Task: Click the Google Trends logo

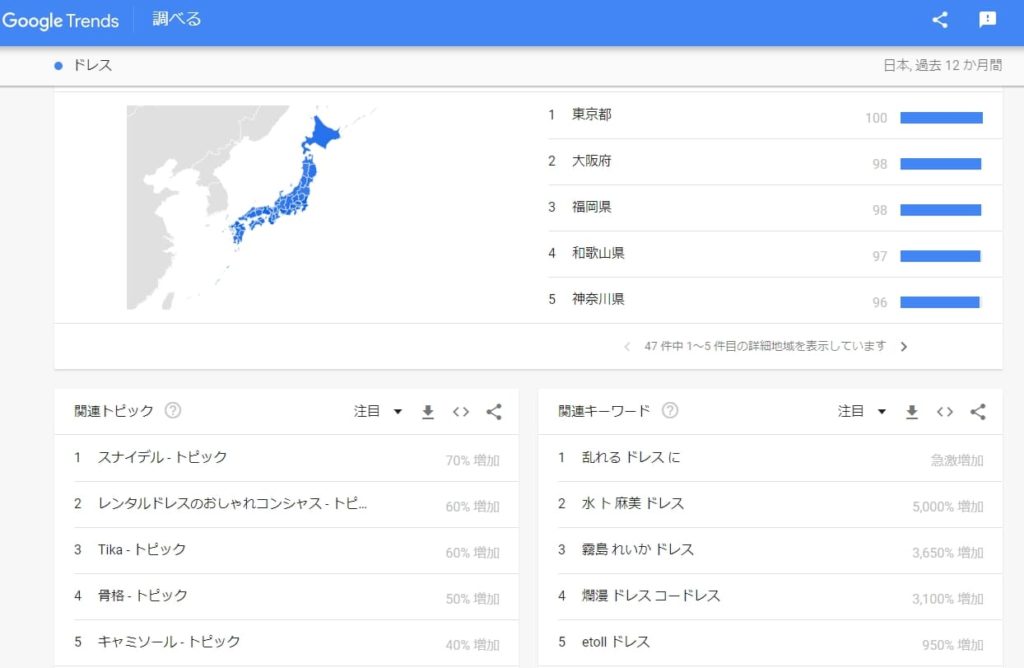Action: click(x=61, y=21)
